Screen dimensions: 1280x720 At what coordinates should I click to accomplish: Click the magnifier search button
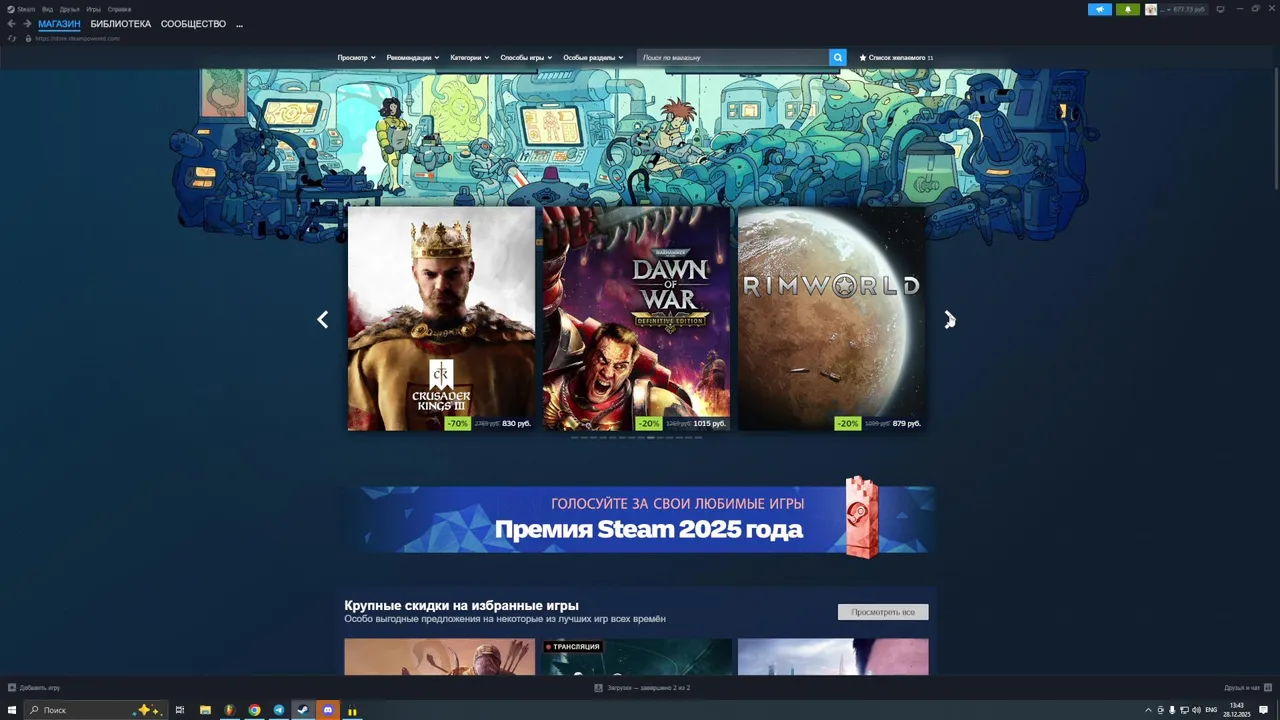pos(838,58)
